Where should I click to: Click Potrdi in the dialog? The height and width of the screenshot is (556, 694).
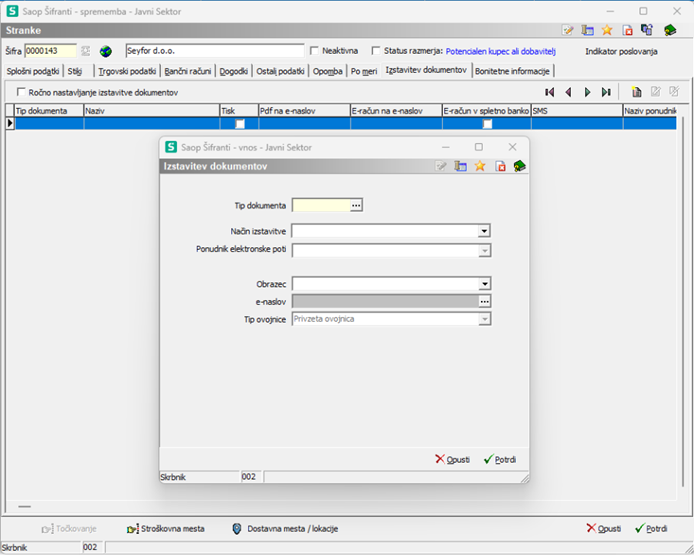click(500, 459)
